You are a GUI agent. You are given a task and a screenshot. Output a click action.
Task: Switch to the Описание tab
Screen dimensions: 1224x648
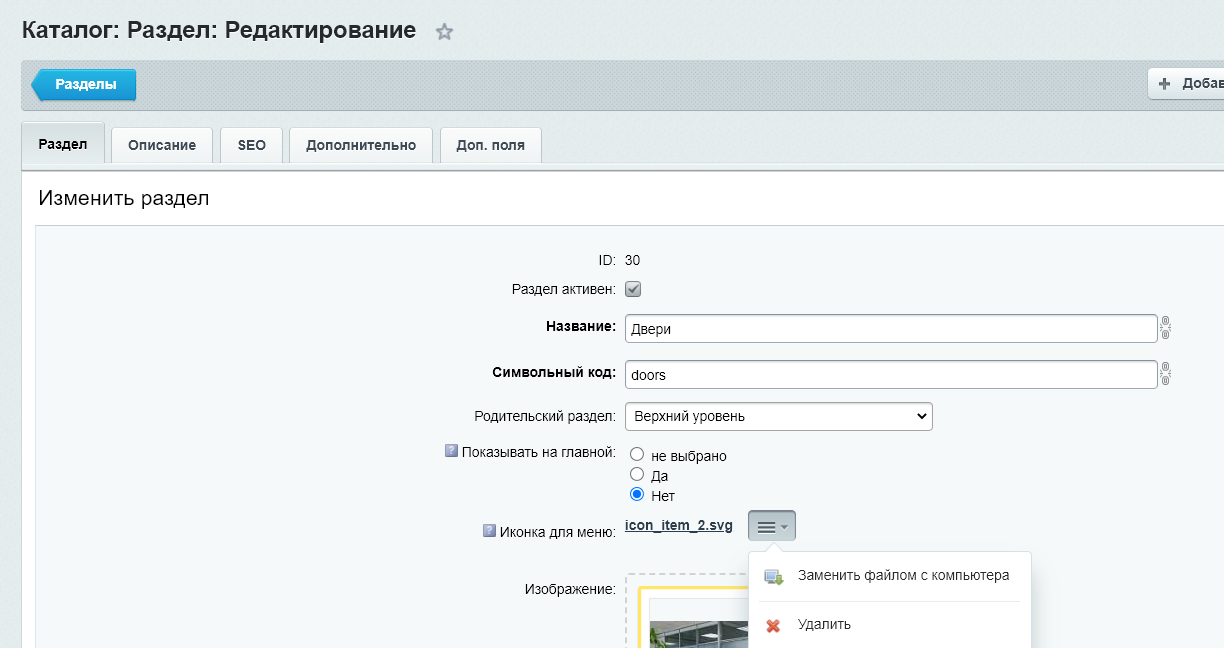pos(162,145)
